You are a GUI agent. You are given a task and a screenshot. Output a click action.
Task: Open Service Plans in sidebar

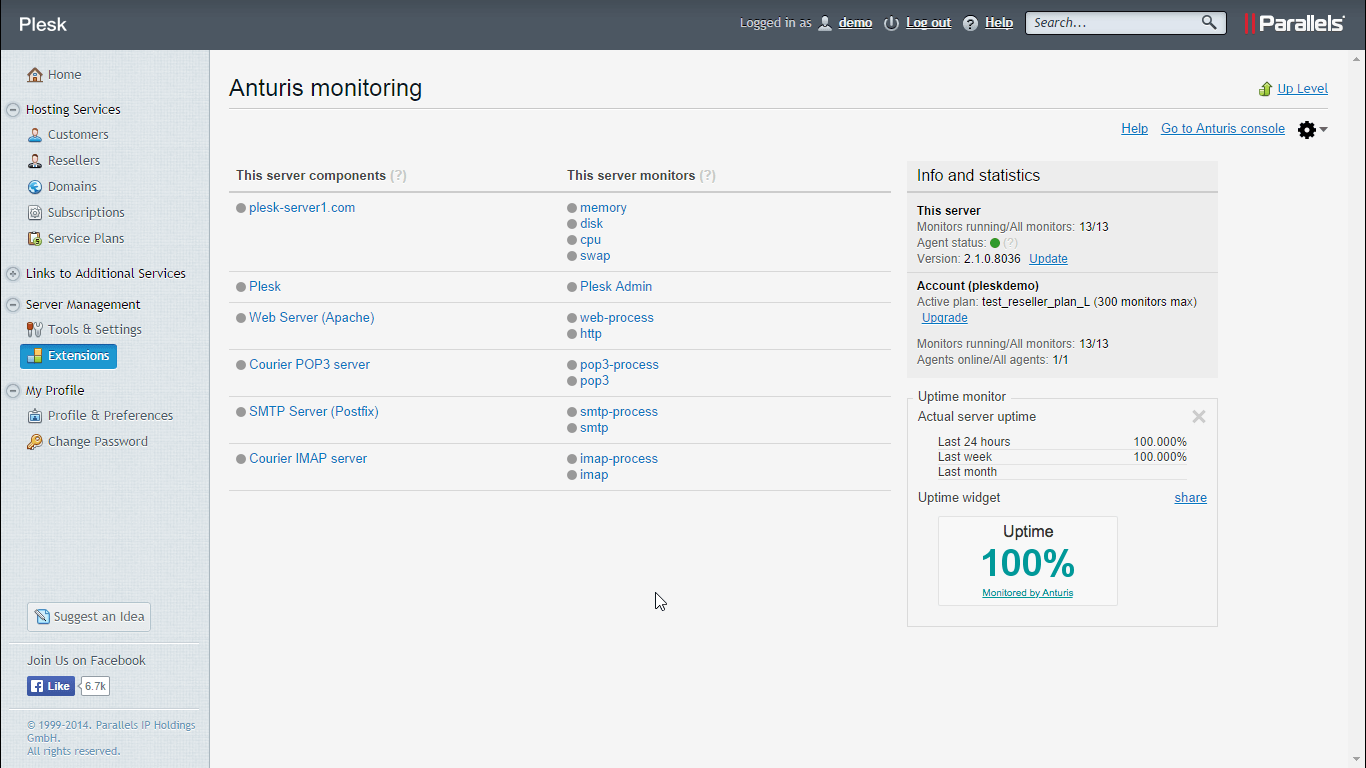[86, 239]
